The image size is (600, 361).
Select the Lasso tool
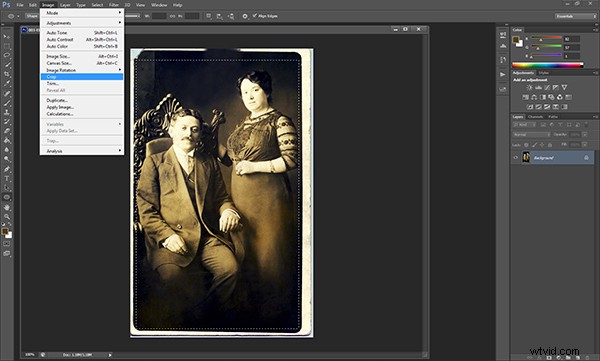[x=7, y=56]
